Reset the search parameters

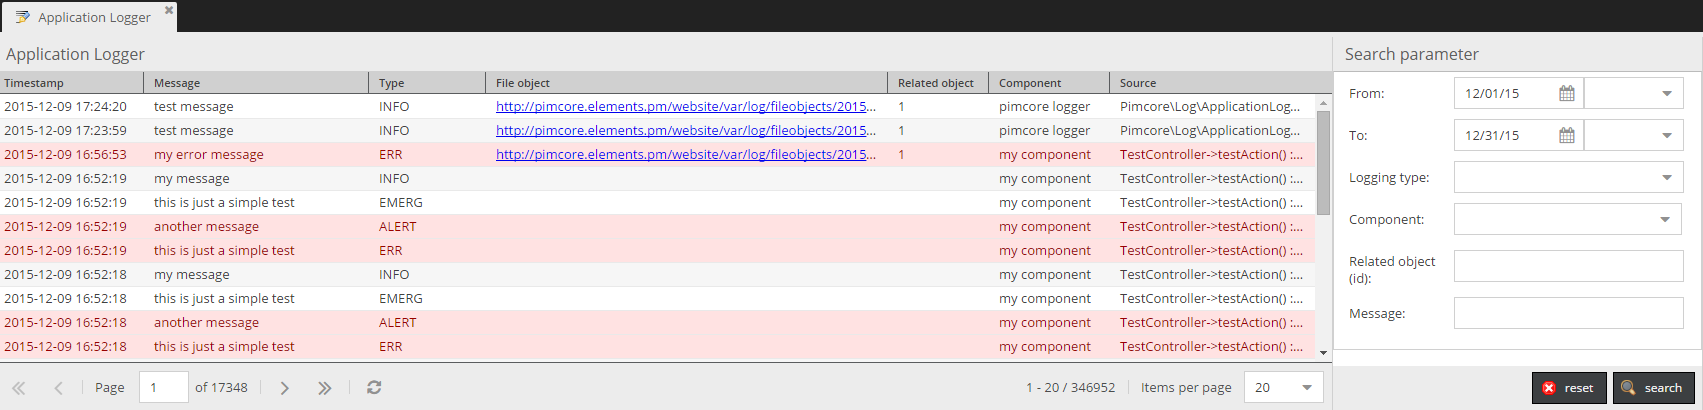(x=1568, y=388)
